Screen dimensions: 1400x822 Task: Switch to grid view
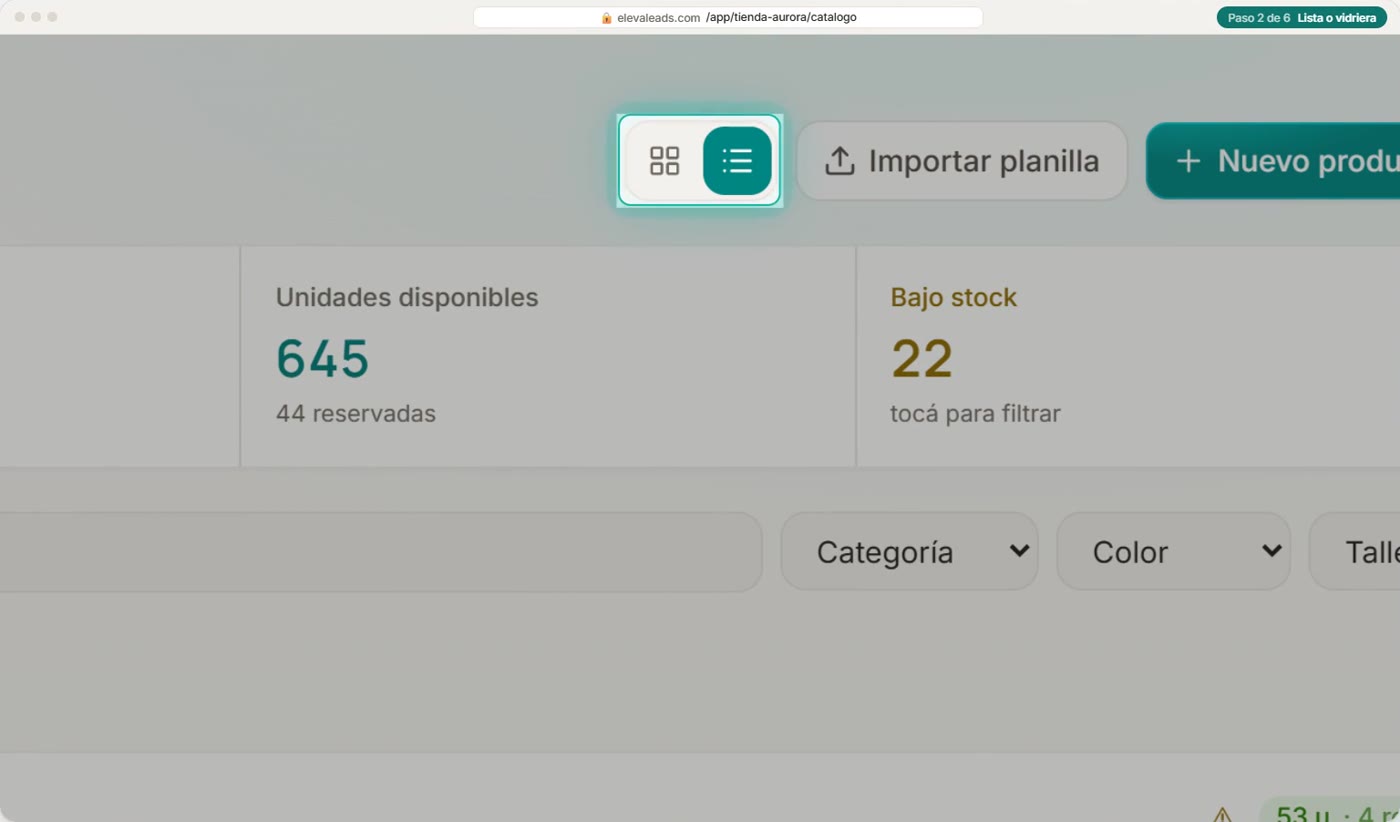[664, 161]
